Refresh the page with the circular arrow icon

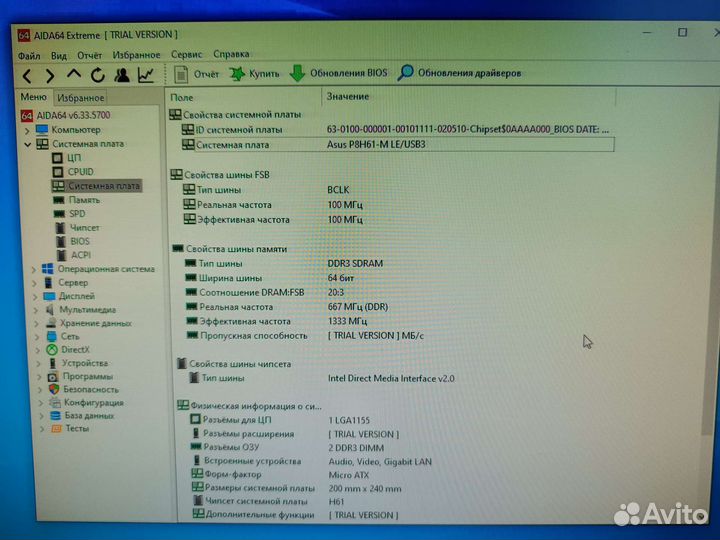tap(97, 75)
